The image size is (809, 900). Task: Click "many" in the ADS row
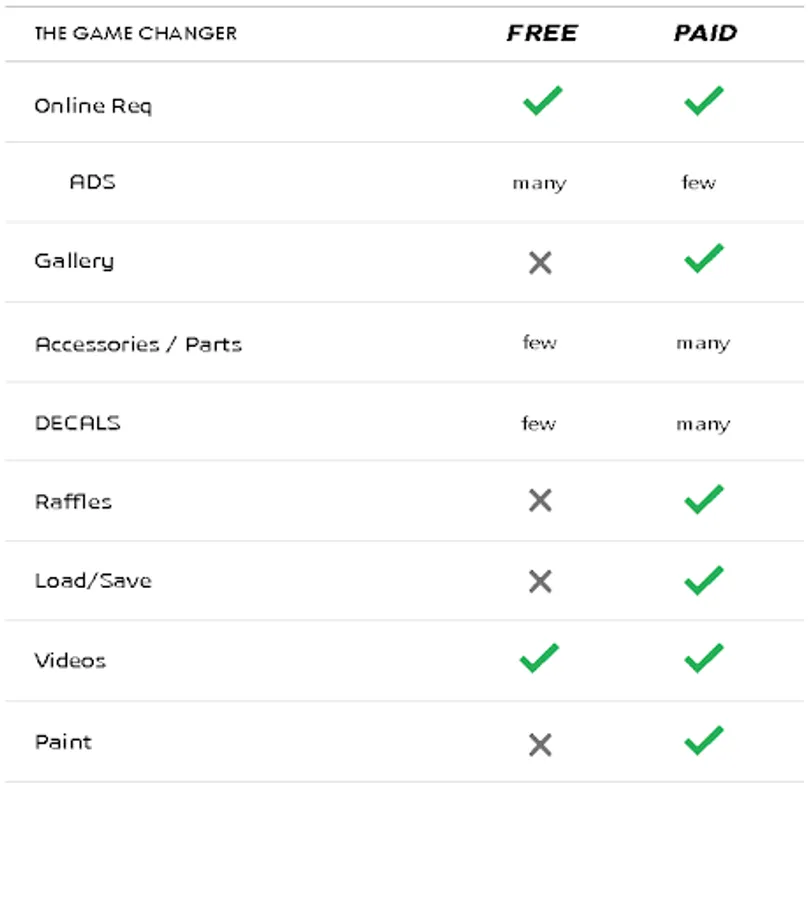(539, 183)
